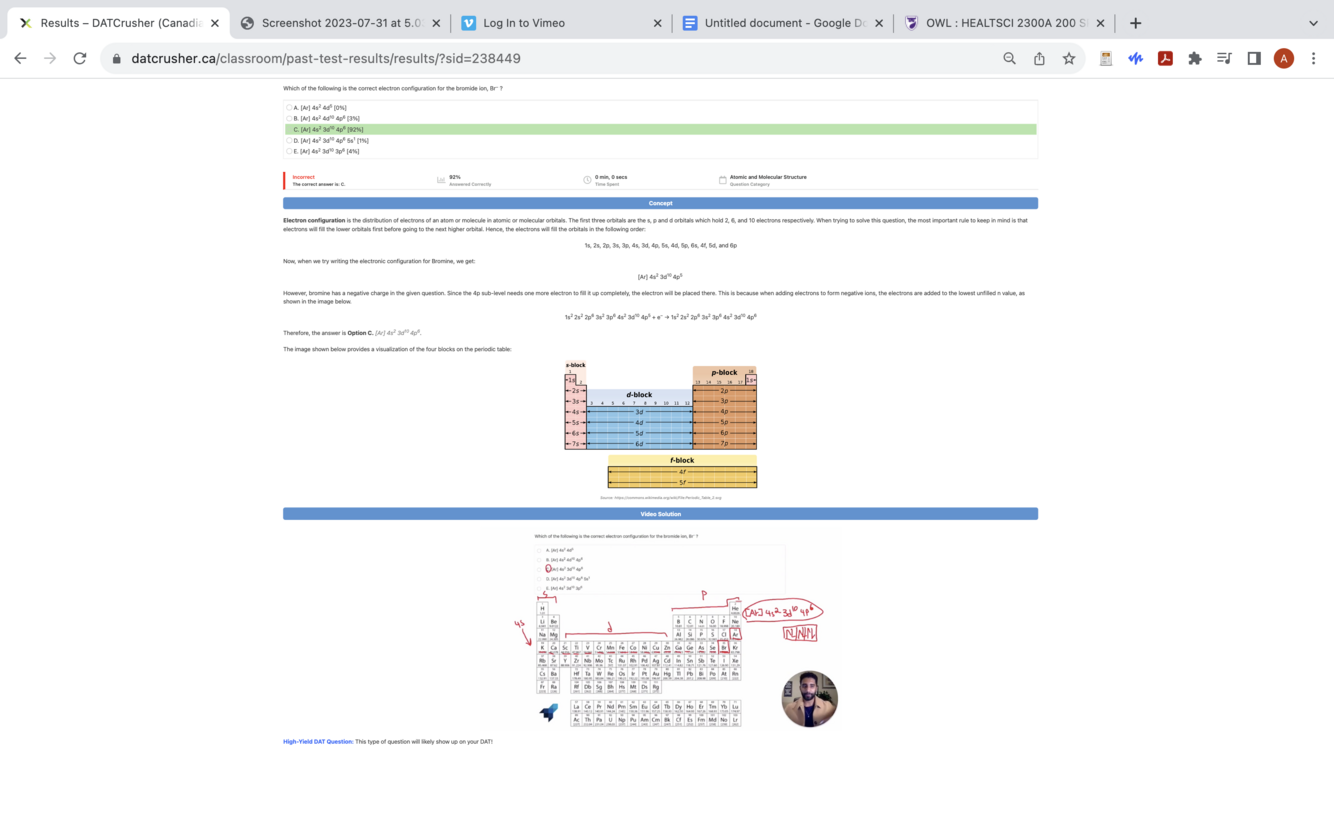Click the calendar icon beside Question Category
The height and width of the screenshot is (834, 1334).
click(x=722, y=180)
